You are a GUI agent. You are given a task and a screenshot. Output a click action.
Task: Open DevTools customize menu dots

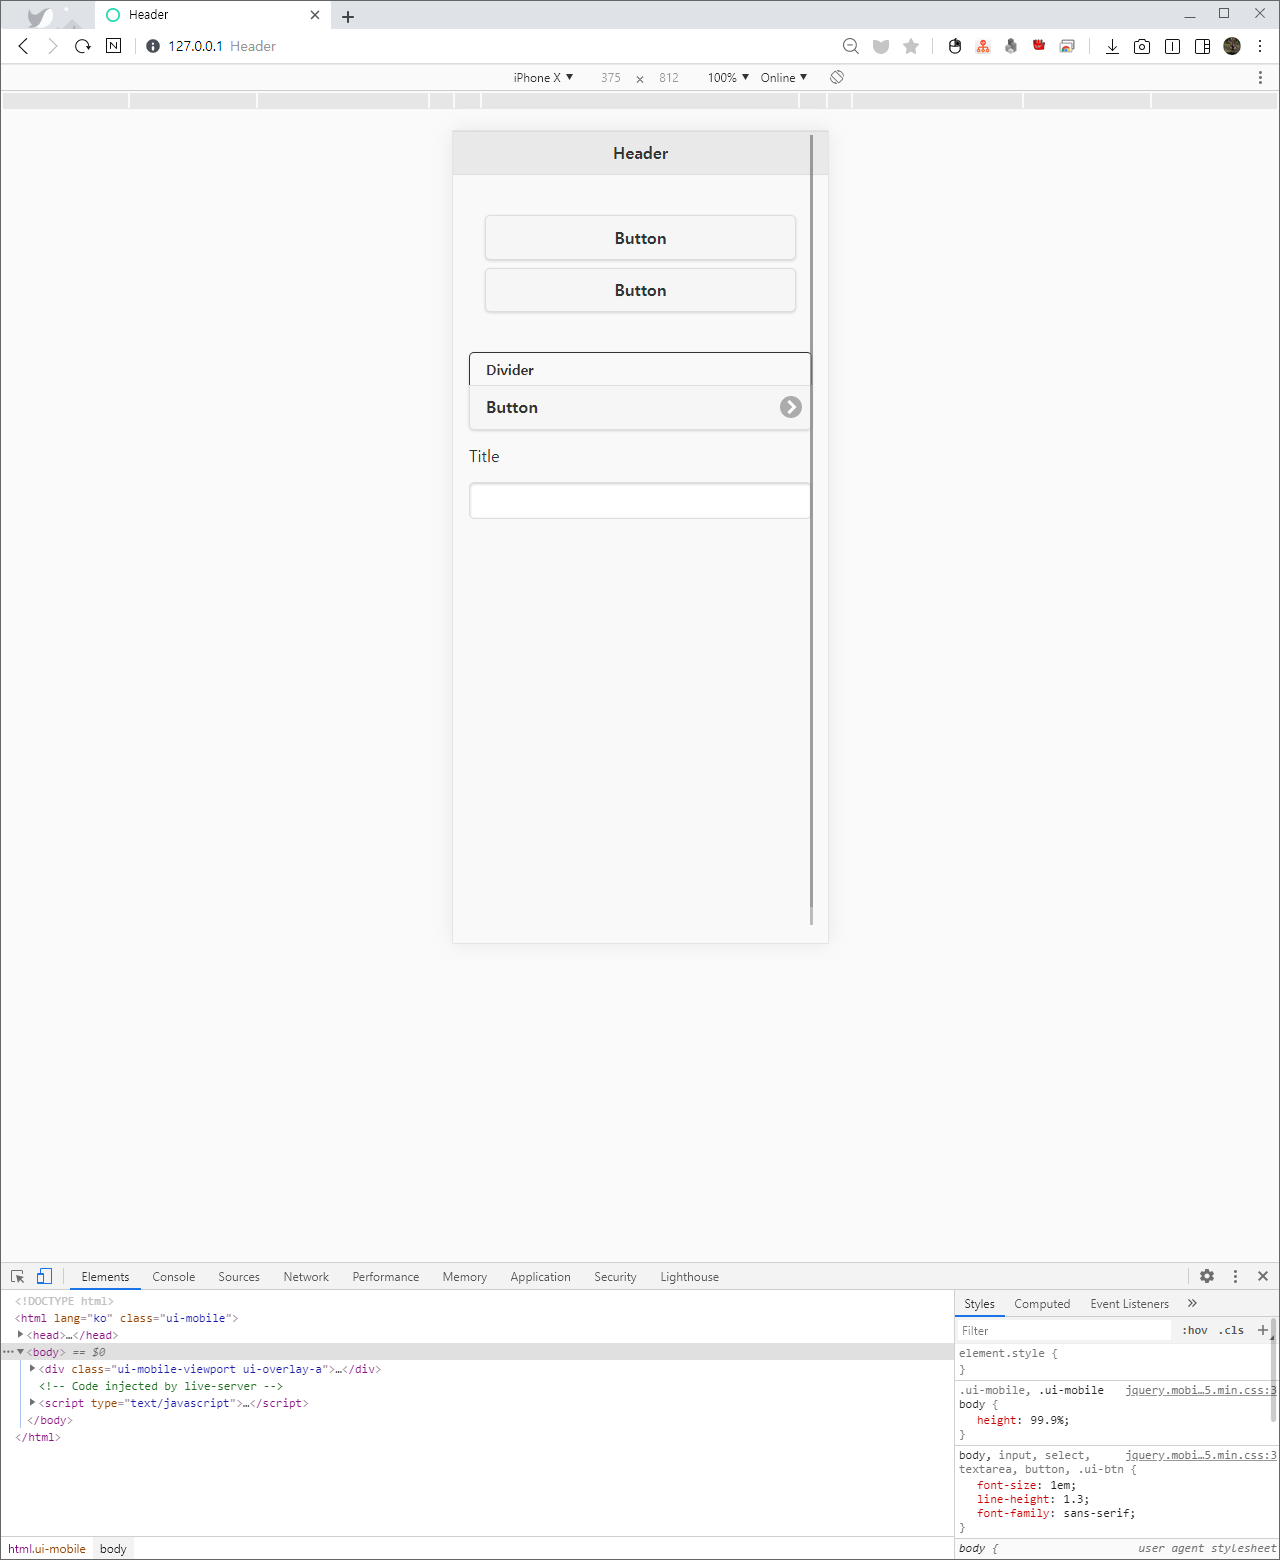click(x=1235, y=1276)
